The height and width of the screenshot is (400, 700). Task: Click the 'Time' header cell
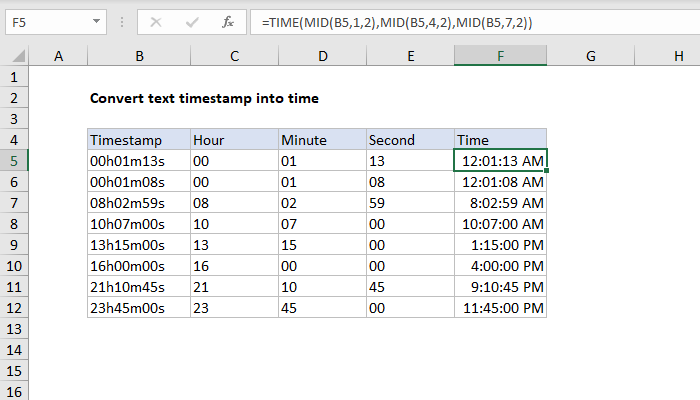pyautogui.click(x=500, y=139)
